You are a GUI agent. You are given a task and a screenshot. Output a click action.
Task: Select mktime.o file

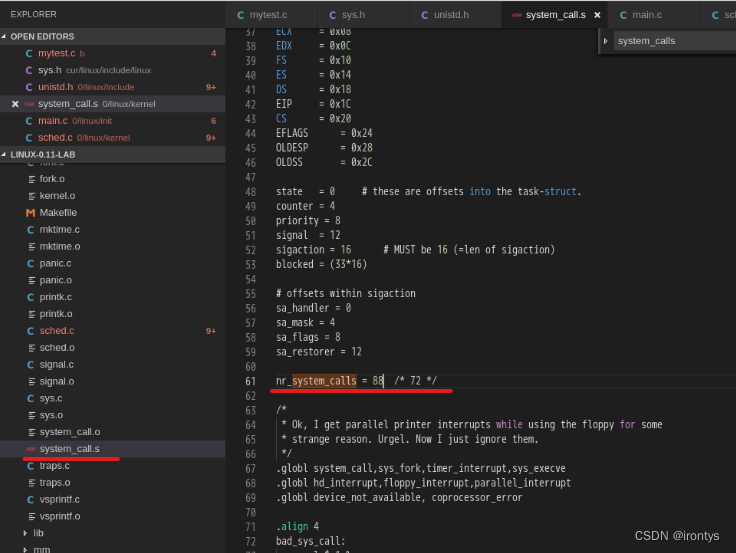click(113, 246)
